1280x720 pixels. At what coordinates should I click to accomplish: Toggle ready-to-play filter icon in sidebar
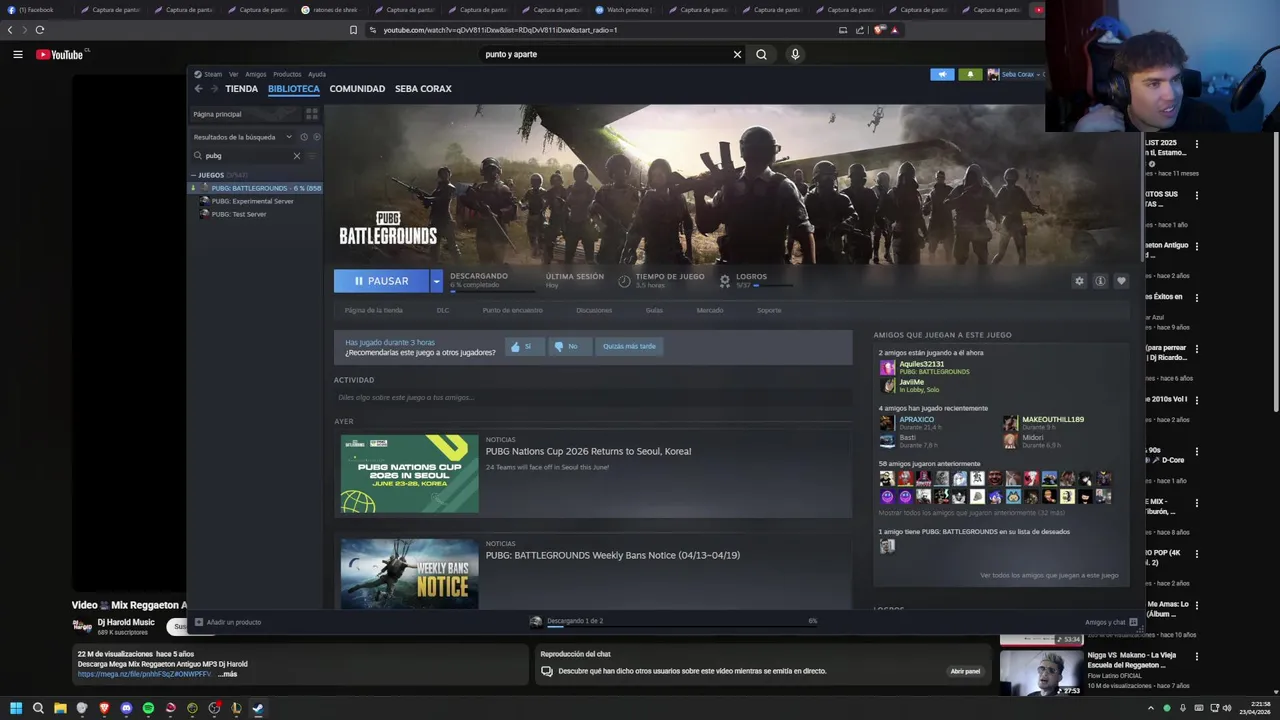(316, 137)
